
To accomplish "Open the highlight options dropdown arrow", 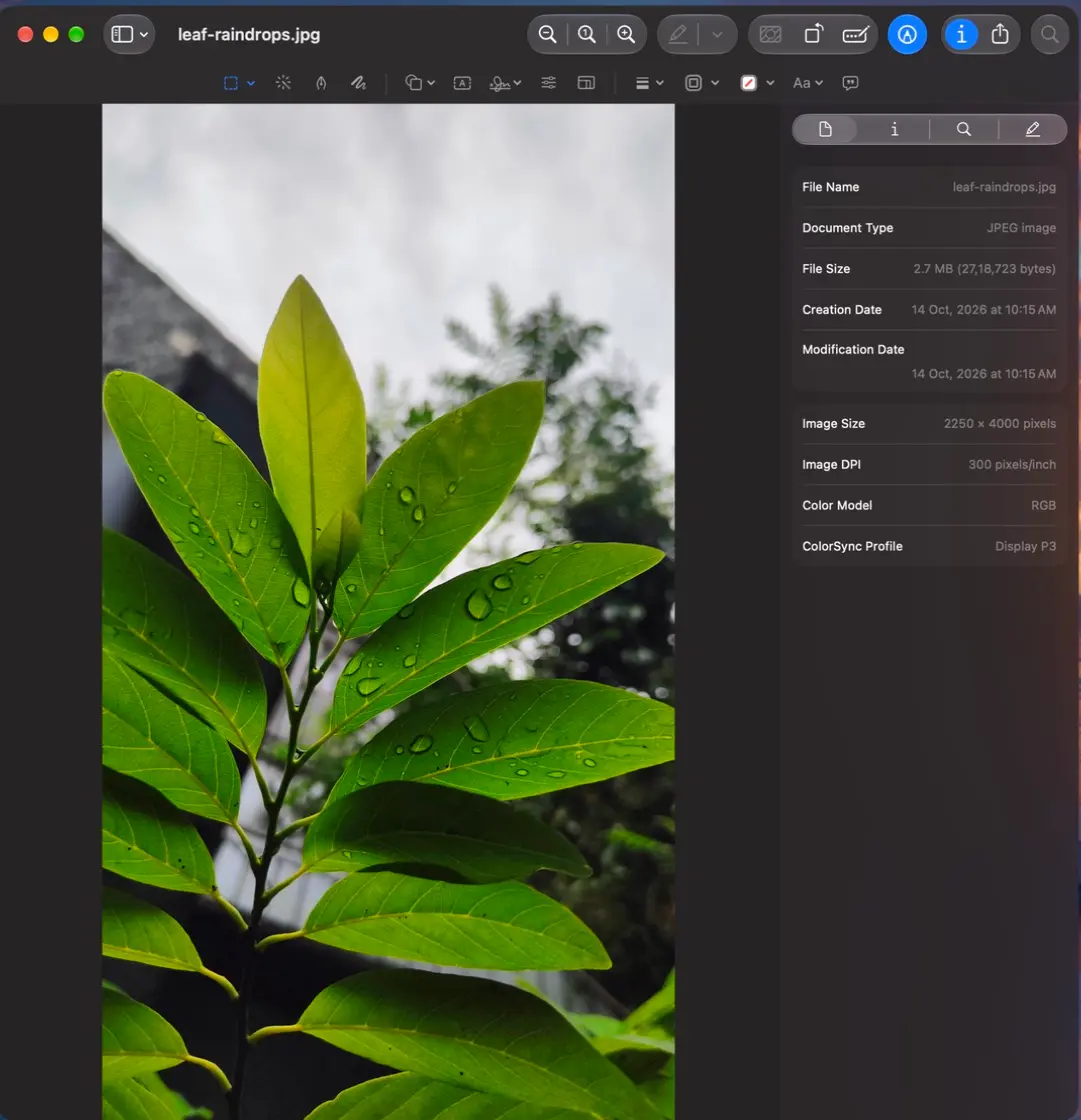I will point(717,34).
